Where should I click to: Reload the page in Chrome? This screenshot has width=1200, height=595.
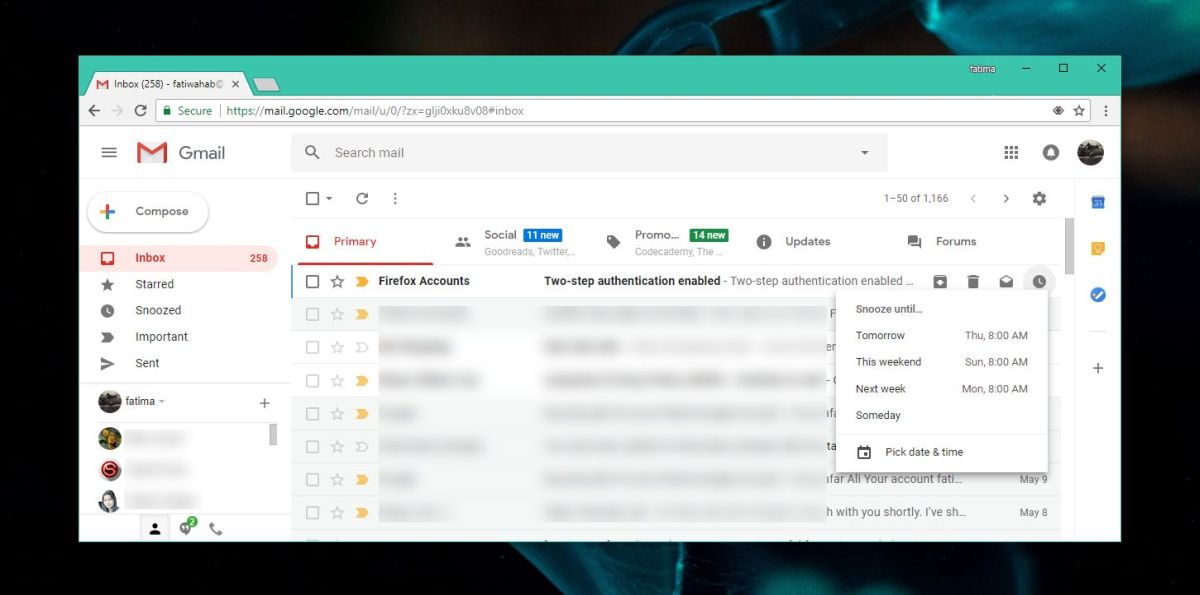140,111
